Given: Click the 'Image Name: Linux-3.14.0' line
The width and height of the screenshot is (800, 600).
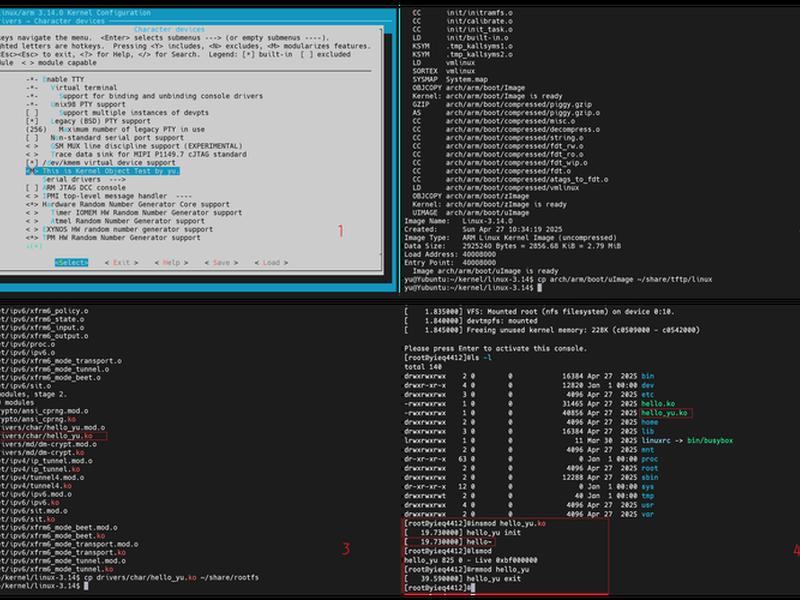Looking at the screenshot, I should click(x=458, y=221).
